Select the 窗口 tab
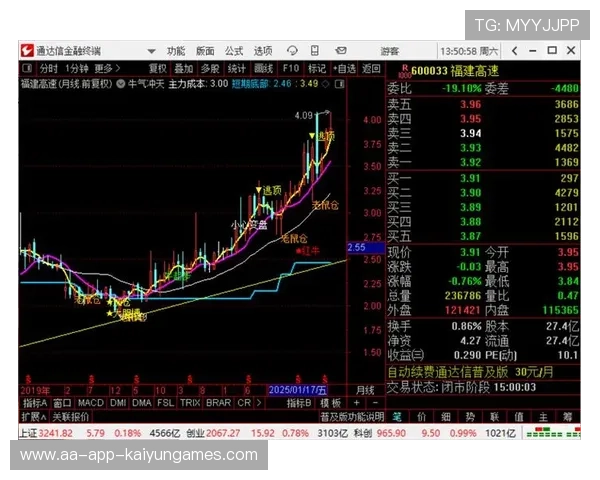Viewport: 600px width, 480px height. tap(62, 403)
